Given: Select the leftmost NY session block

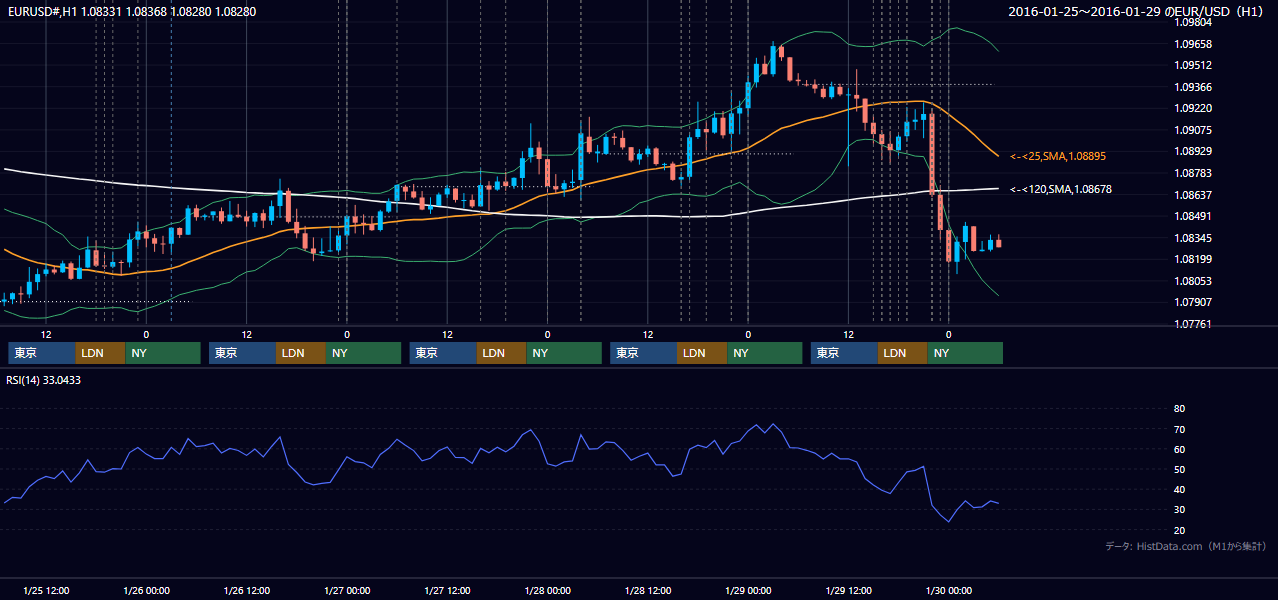Looking at the screenshot, I should tap(163, 353).
